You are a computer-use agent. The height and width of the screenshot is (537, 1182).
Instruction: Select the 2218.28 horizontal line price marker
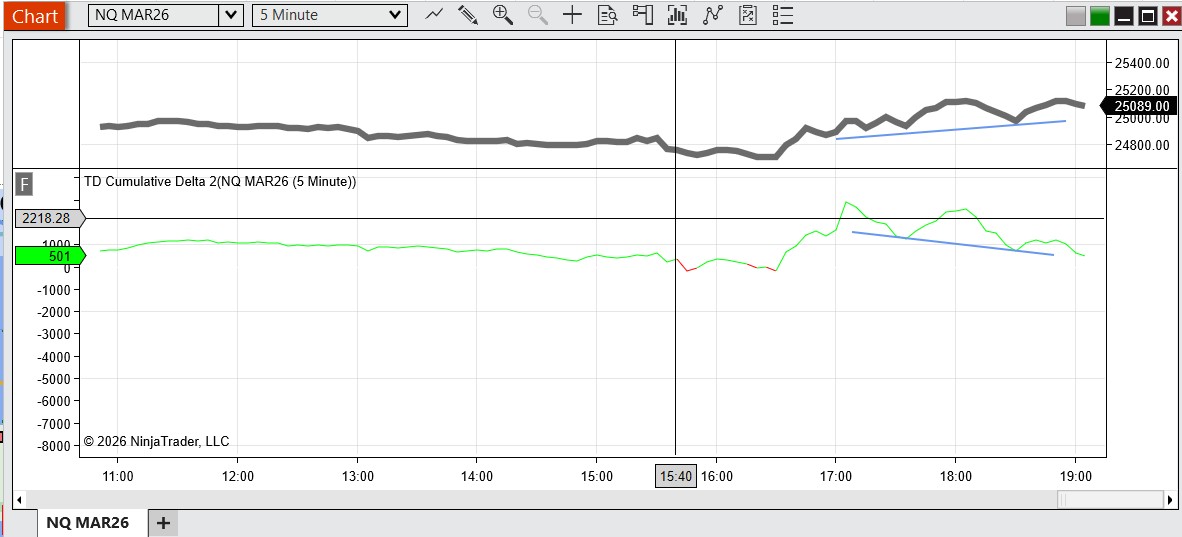click(x=50, y=219)
